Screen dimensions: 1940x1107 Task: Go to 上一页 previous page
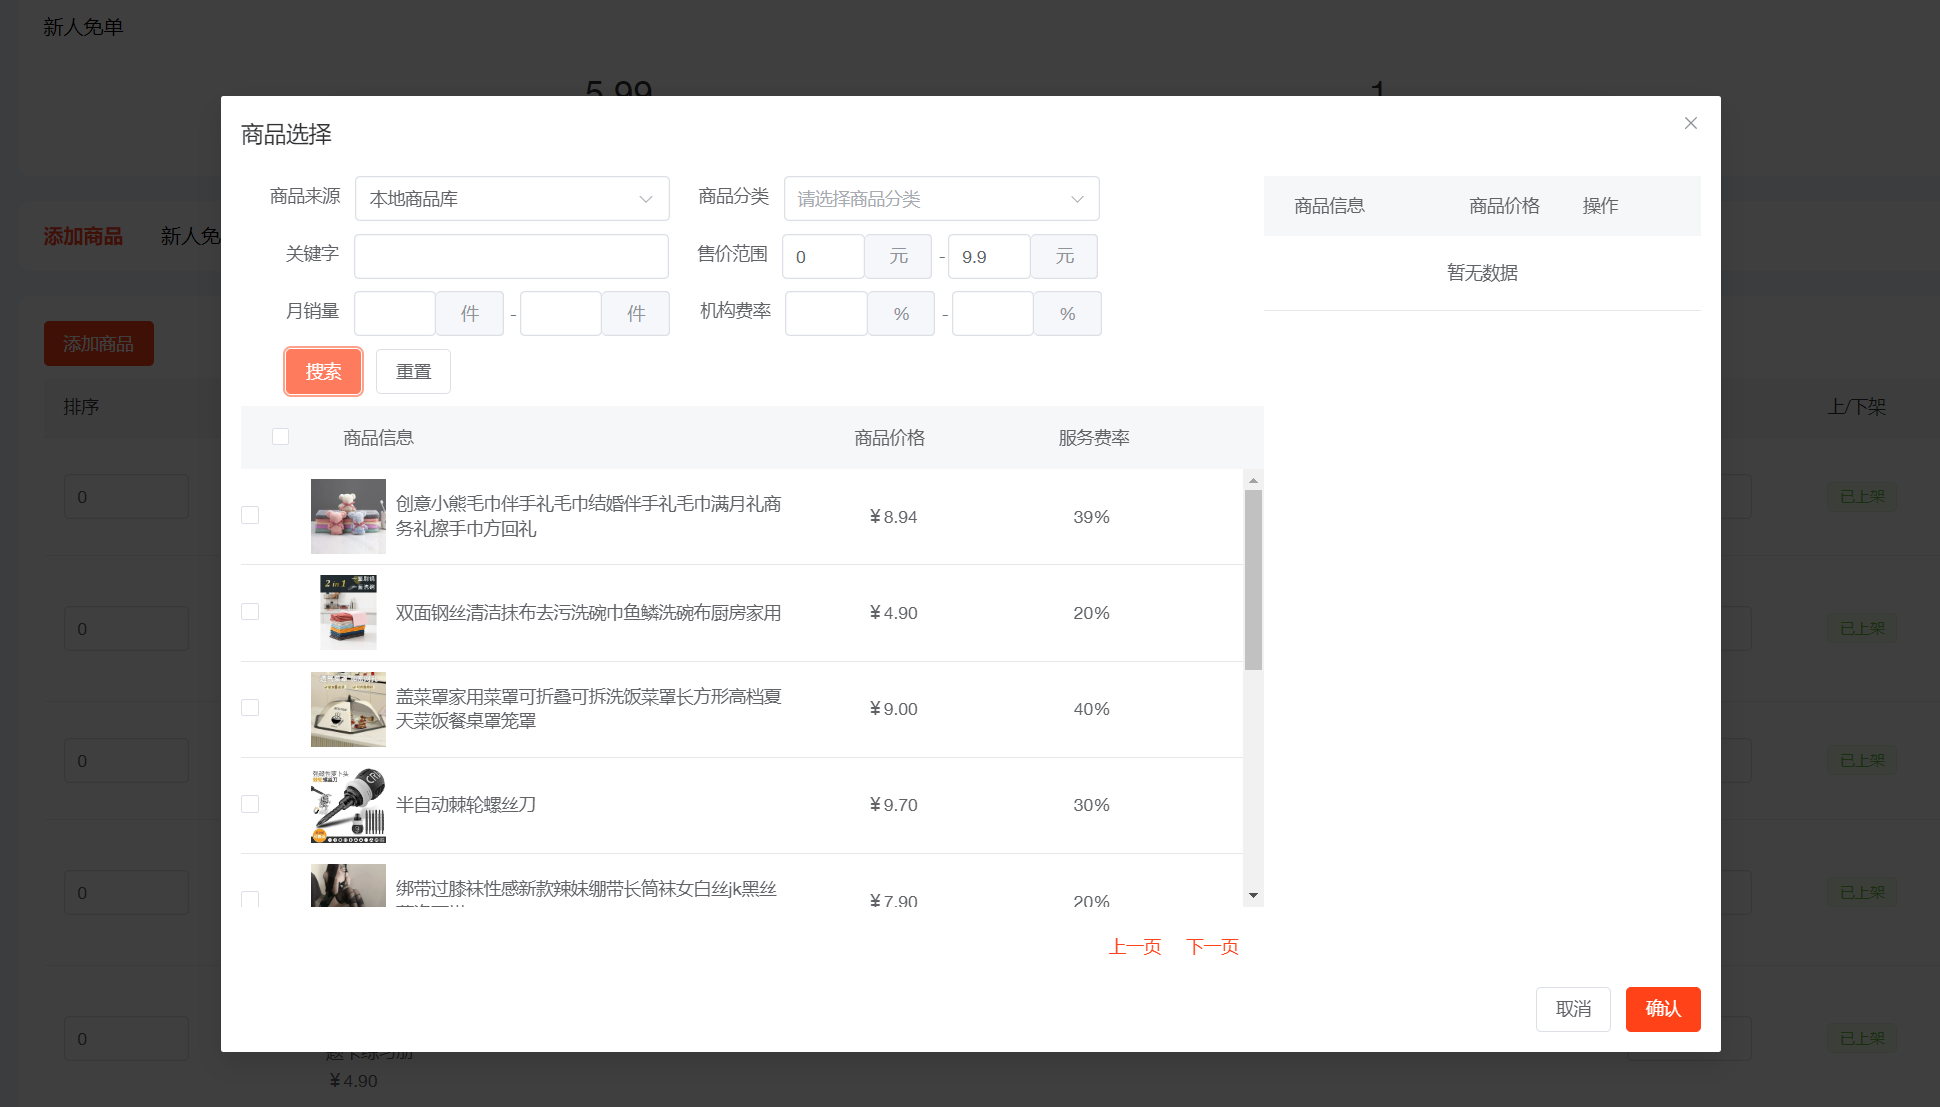(1134, 947)
